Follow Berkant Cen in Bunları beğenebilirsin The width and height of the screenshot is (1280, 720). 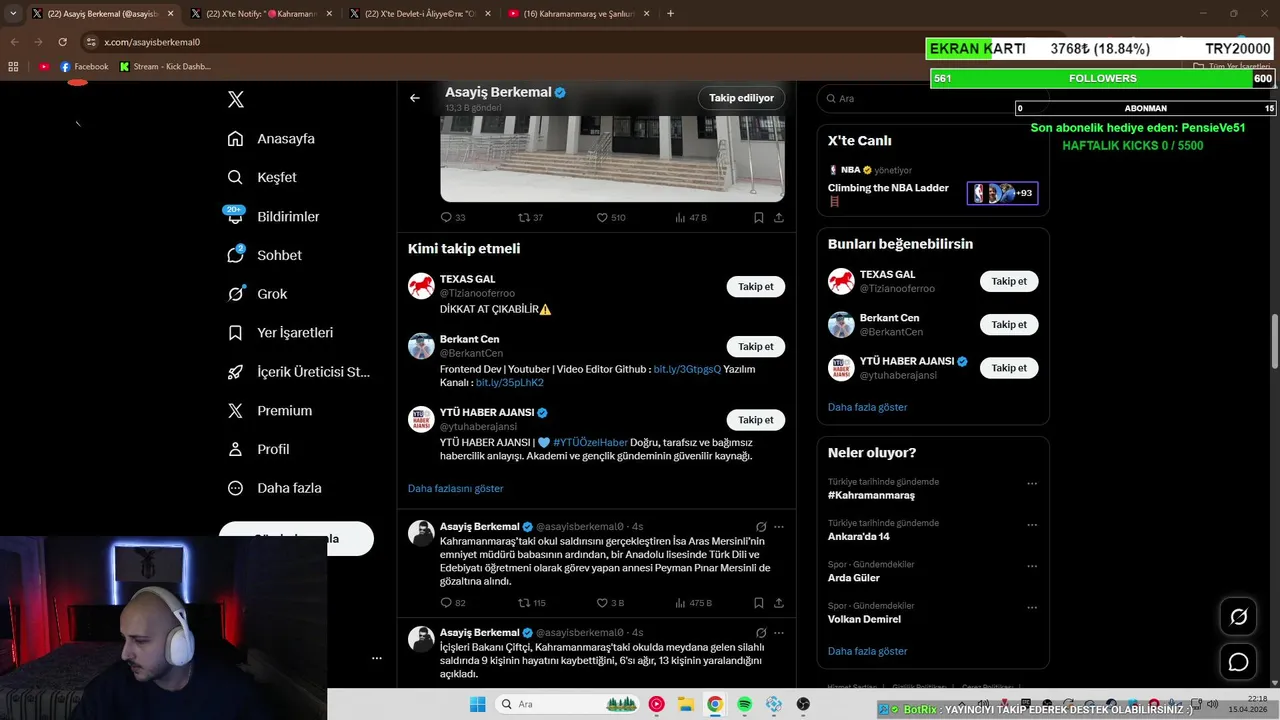tap(1009, 325)
